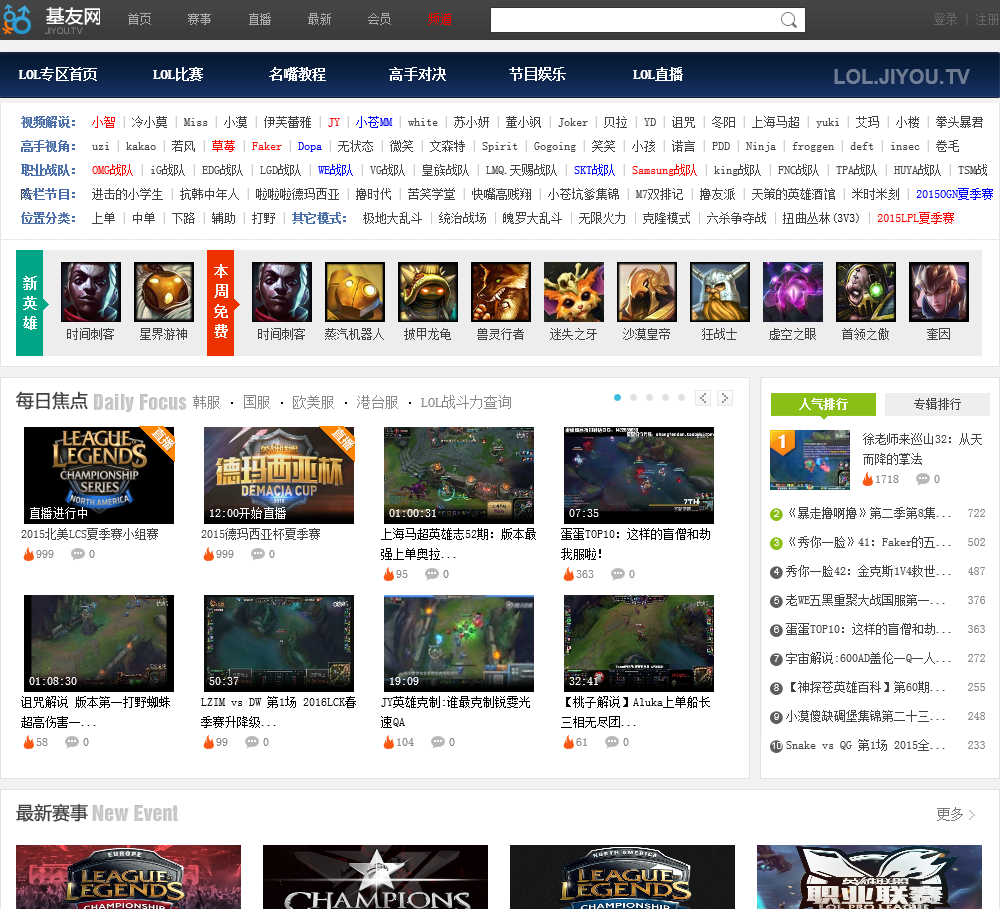Open the 节目娱乐 menu
The width and height of the screenshot is (1000, 909).
pos(537,75)
